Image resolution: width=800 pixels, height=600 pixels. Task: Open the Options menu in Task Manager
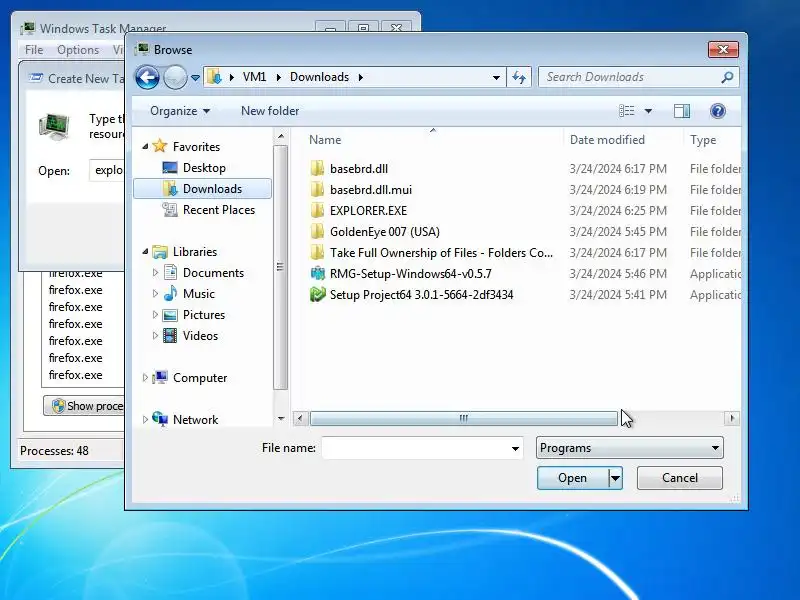coord(78,49)
